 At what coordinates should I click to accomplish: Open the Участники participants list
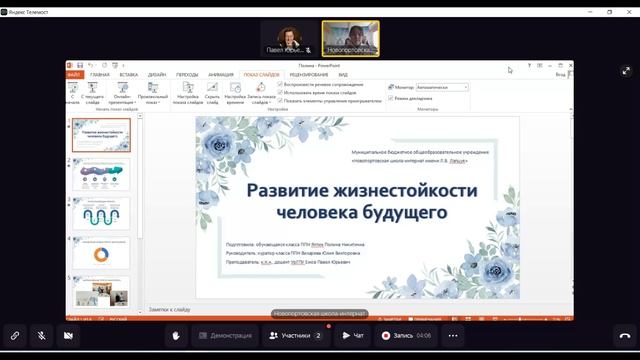296,336
